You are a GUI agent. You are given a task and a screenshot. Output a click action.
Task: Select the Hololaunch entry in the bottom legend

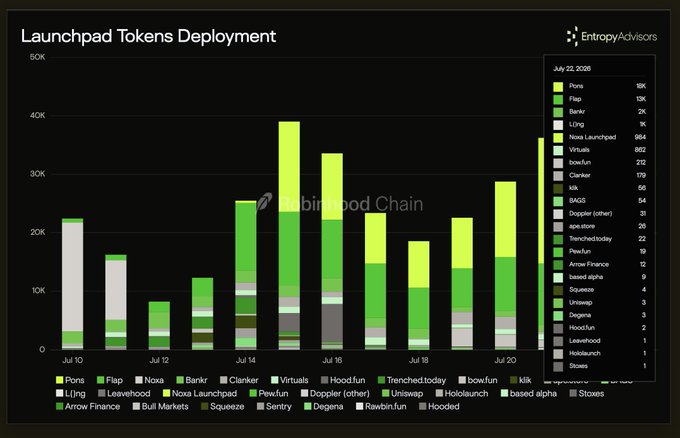[462, 393]
